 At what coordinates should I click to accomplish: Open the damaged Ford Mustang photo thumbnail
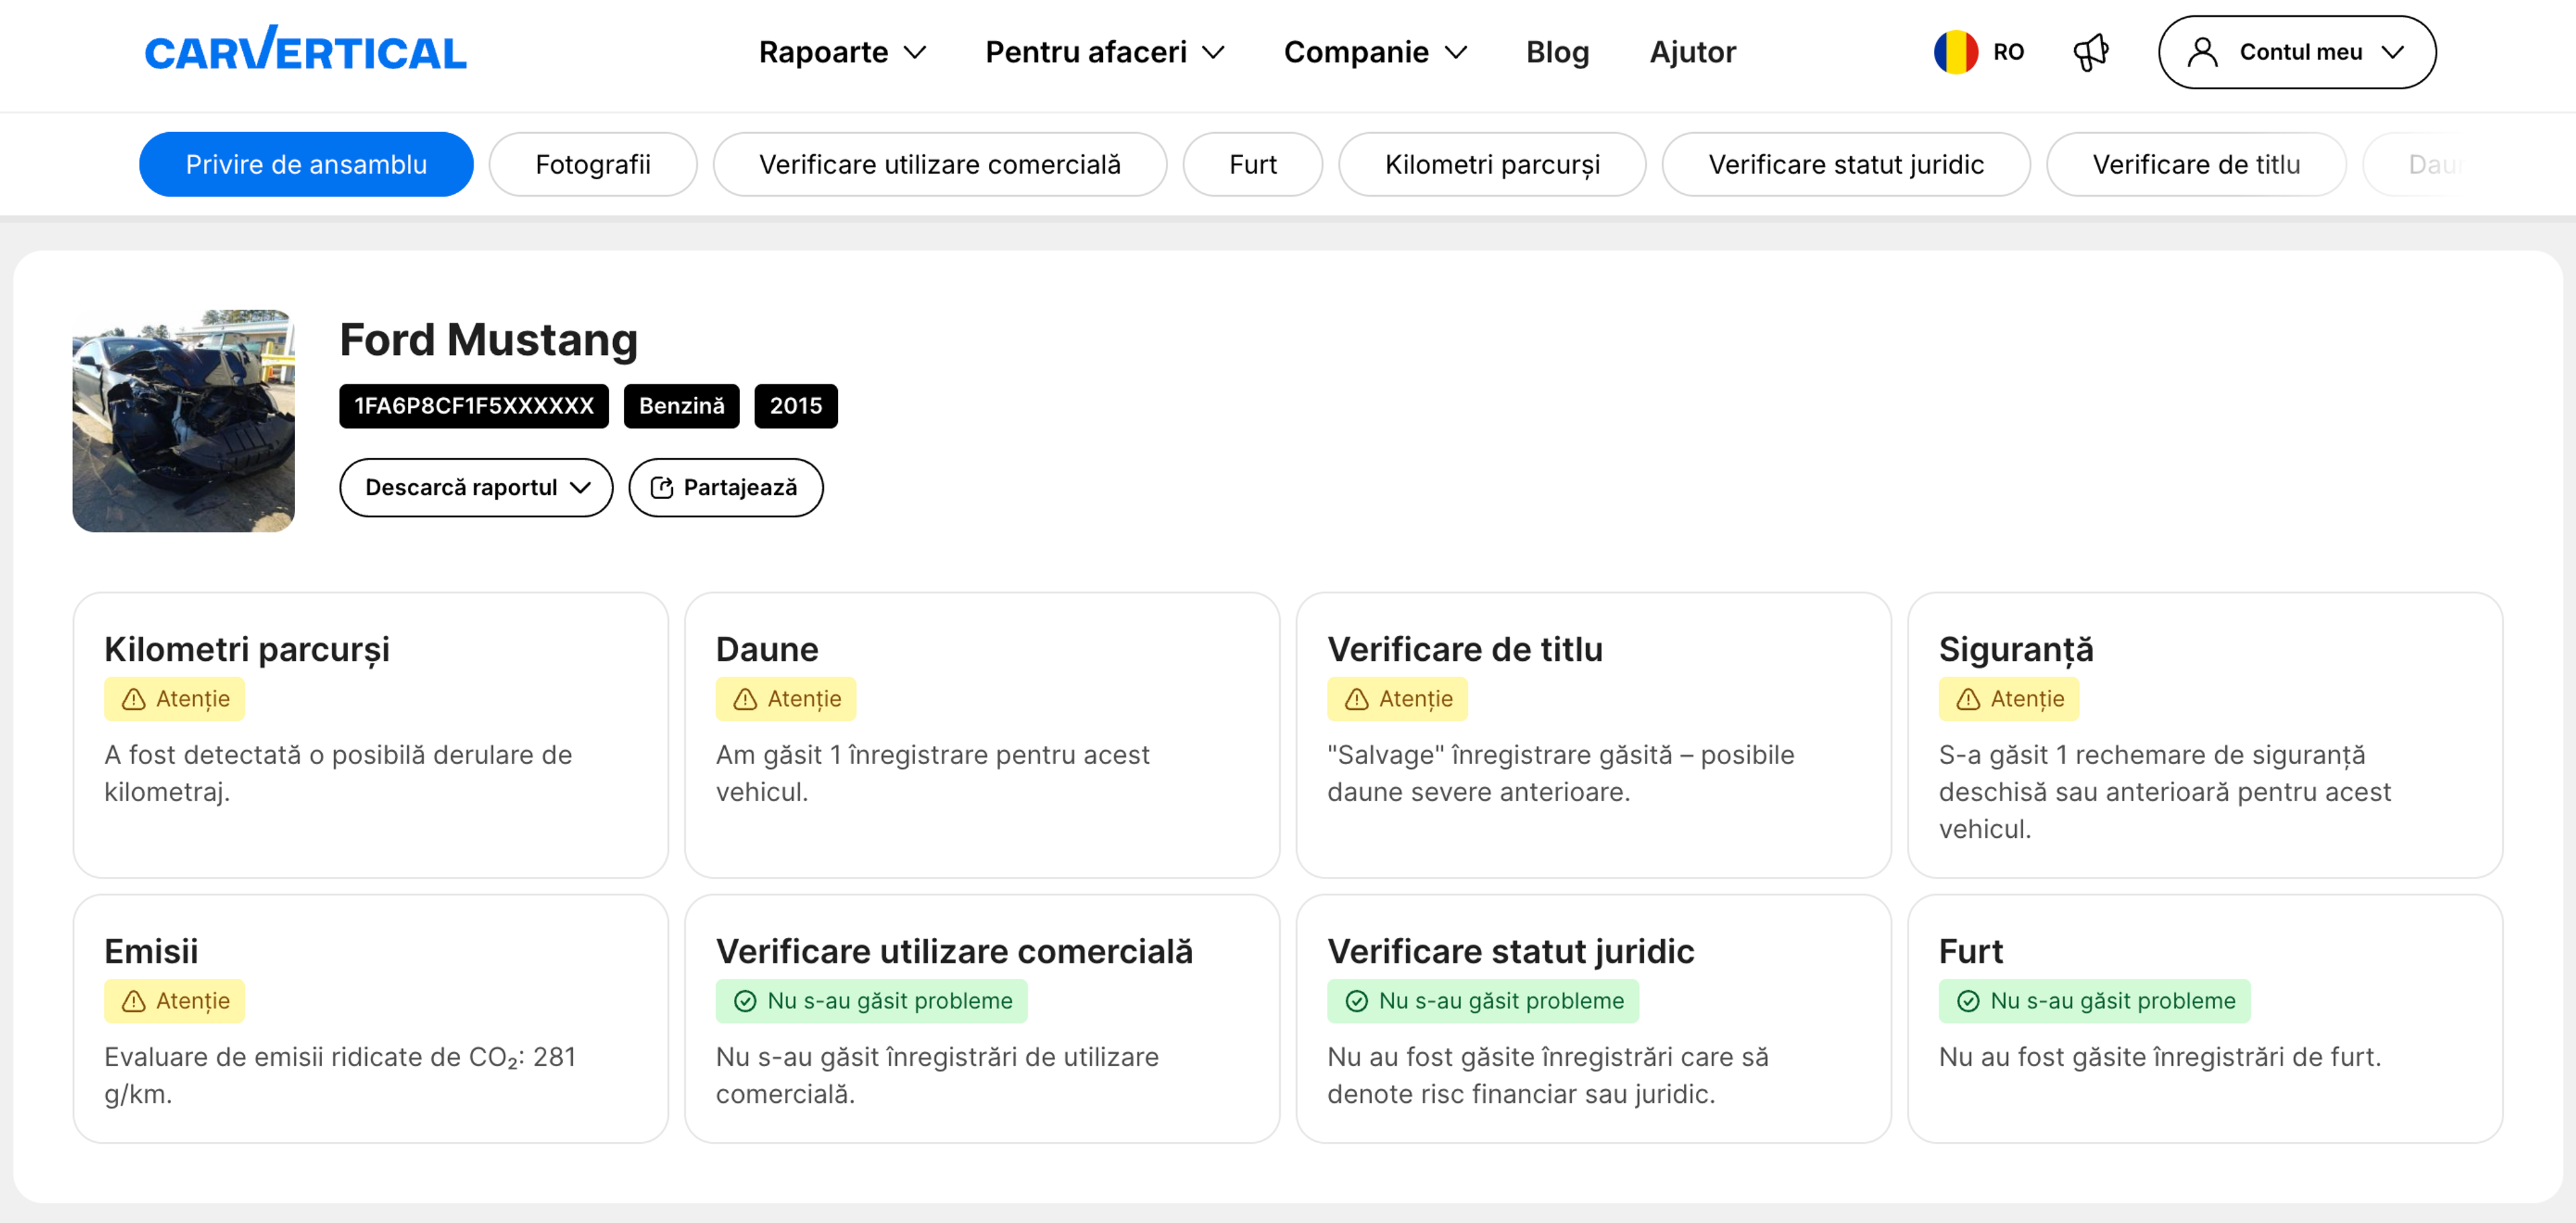184,421
